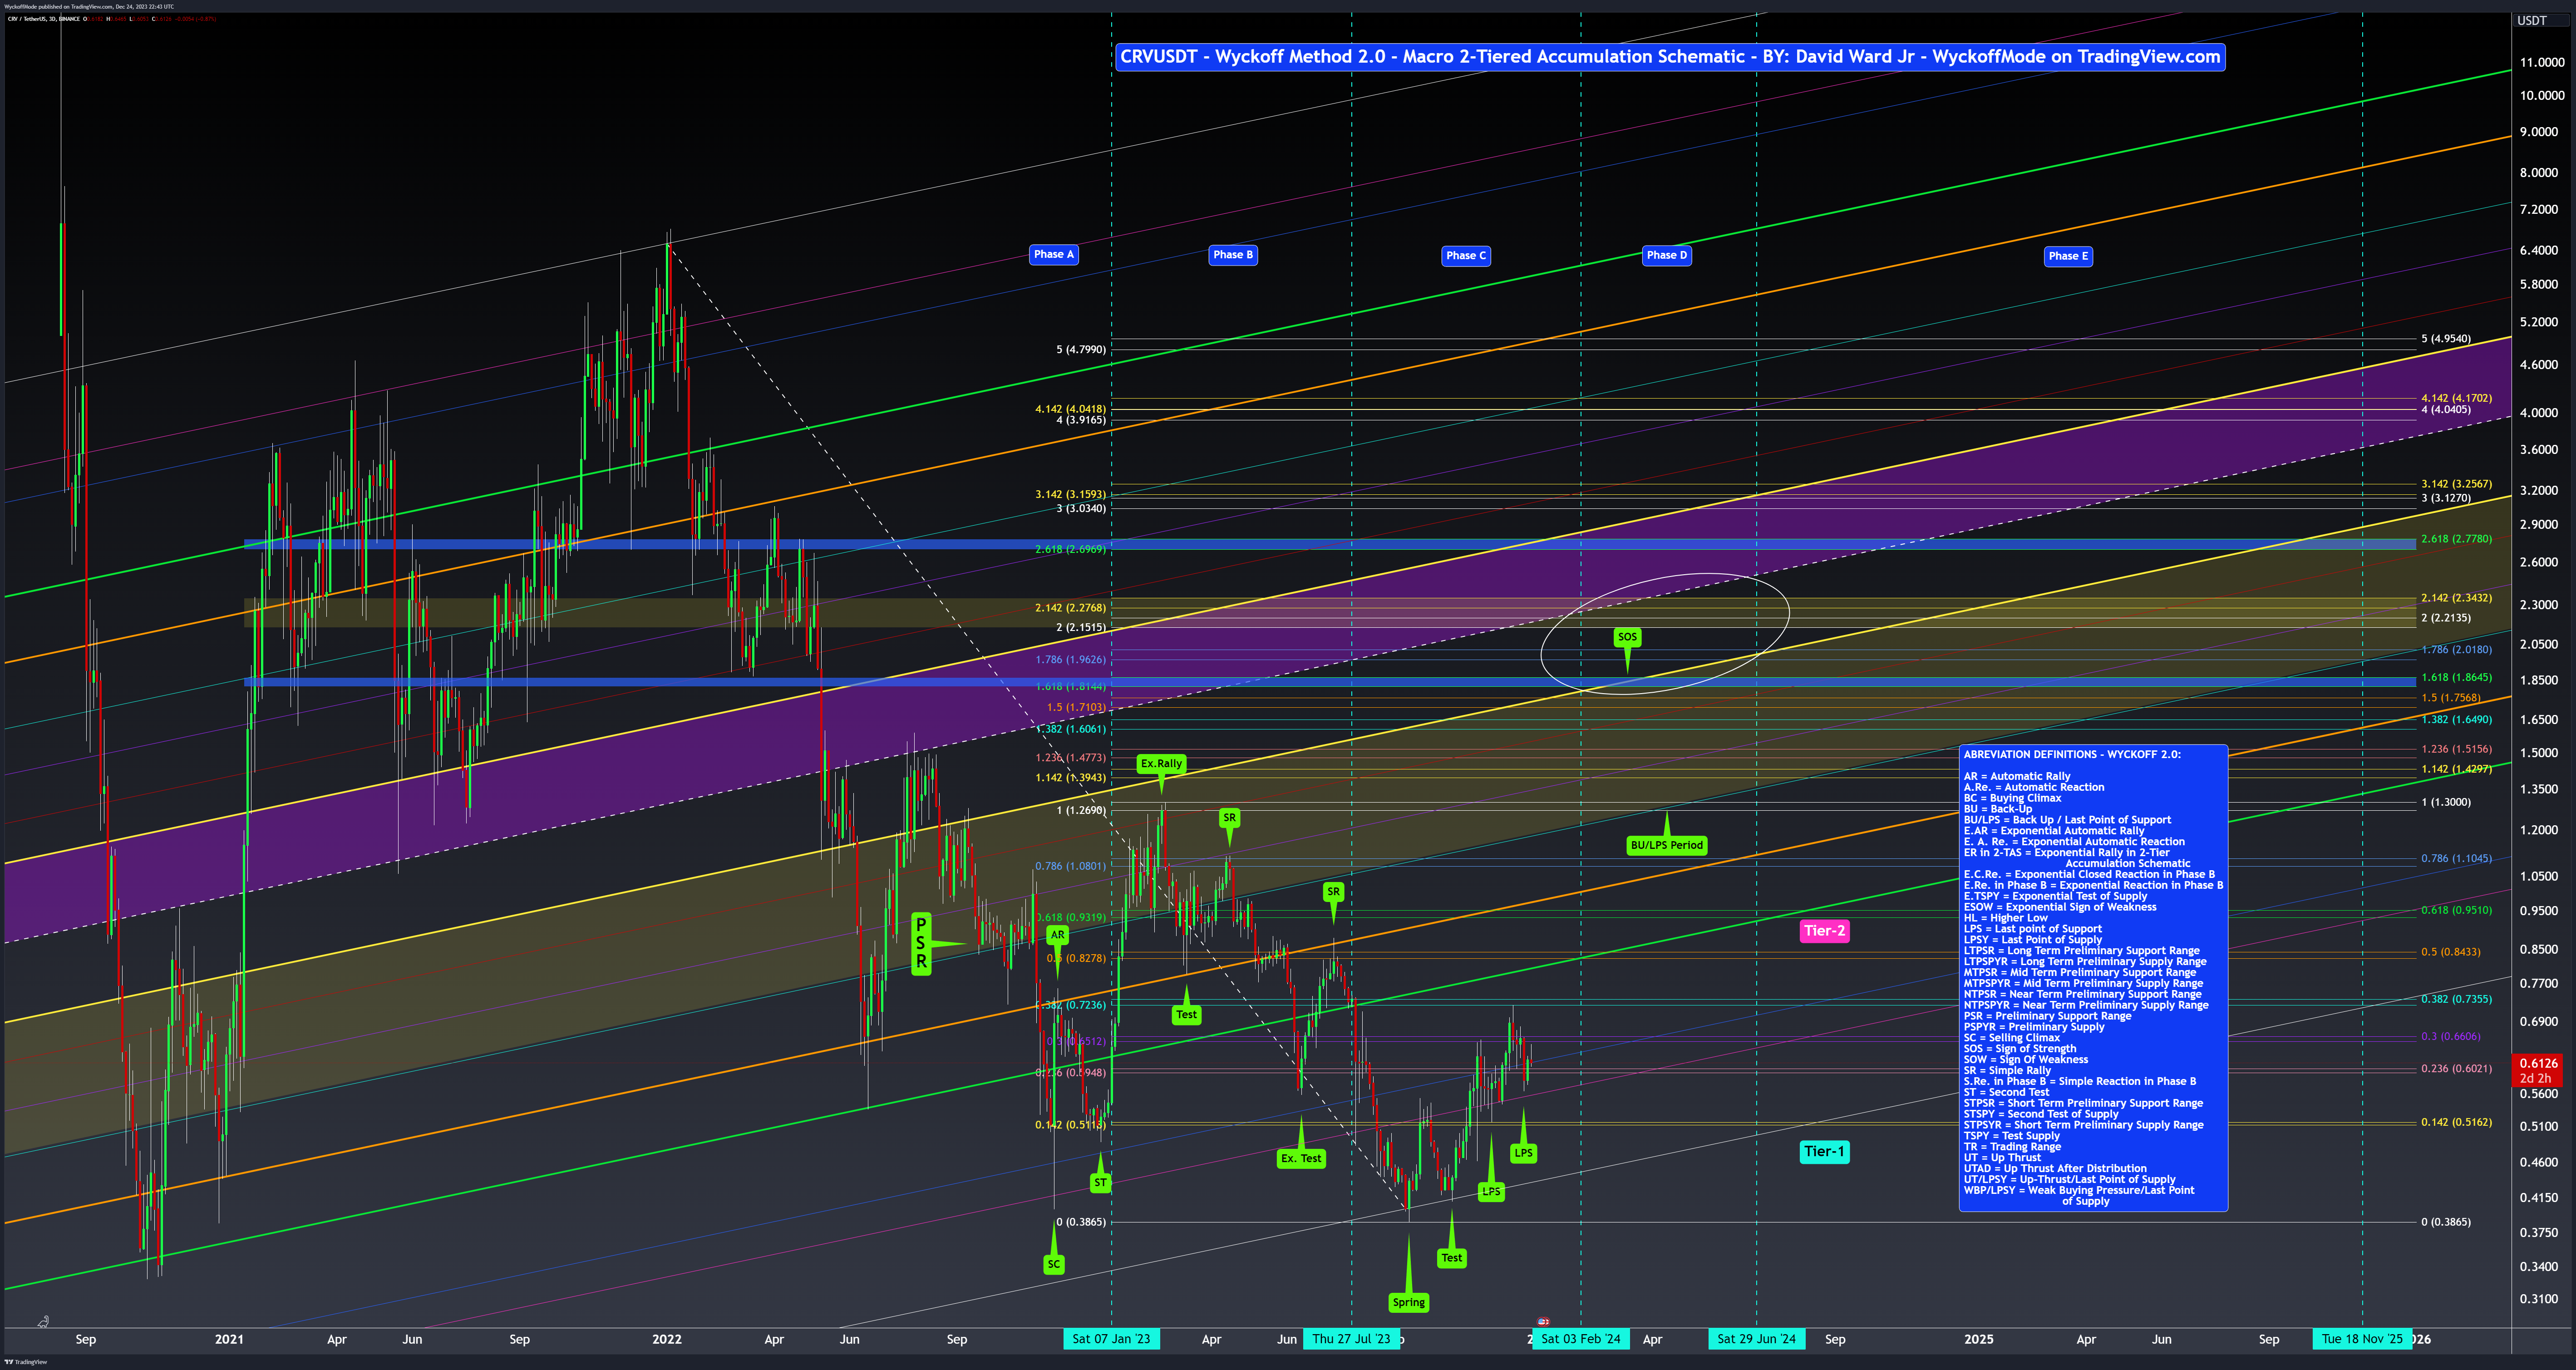The image size is (2576, 1370).
Task: Click the 2022 year label on time axis
Action: pos(666,1339)
